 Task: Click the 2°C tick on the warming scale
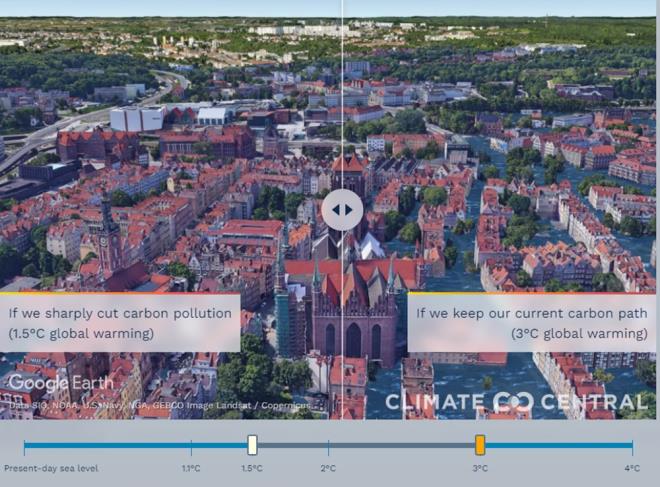(328, 445)
